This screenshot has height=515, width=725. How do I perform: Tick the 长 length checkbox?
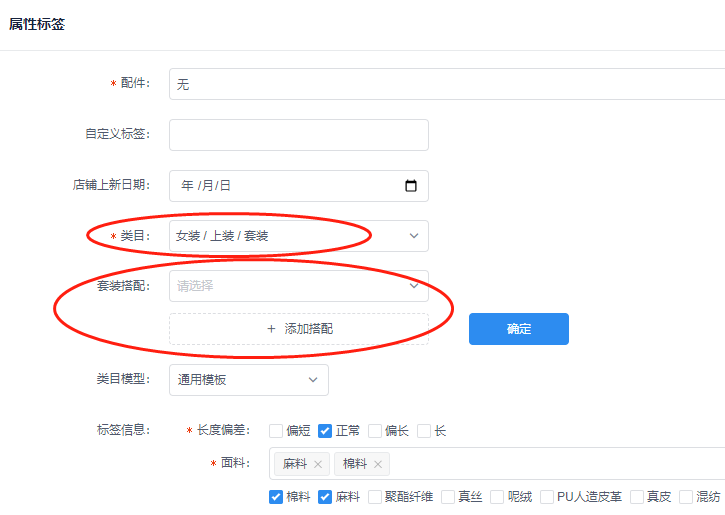pyautogui.click(x=424, y=431)
